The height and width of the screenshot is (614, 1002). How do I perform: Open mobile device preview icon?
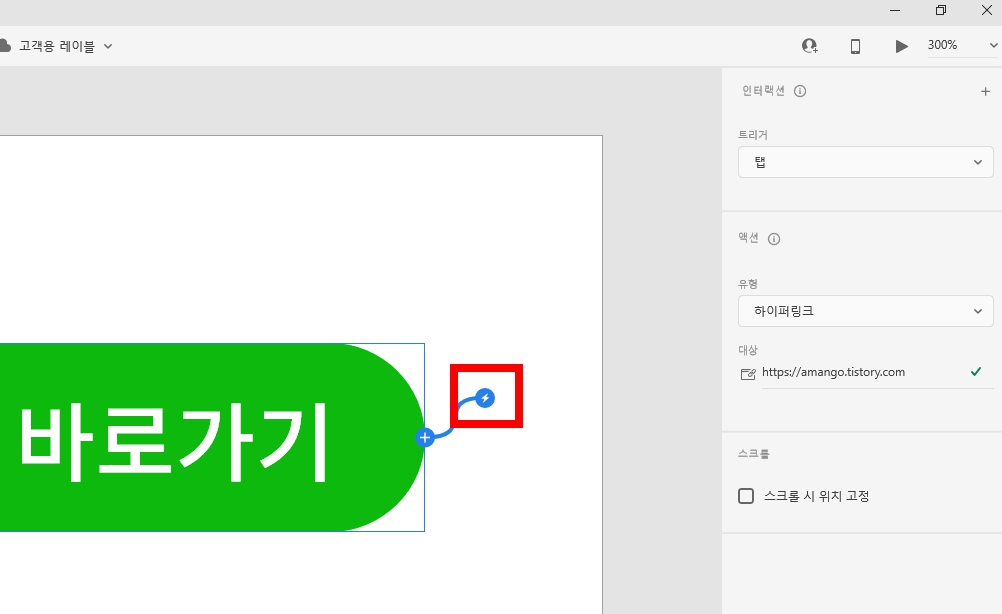tap(855, 45)
